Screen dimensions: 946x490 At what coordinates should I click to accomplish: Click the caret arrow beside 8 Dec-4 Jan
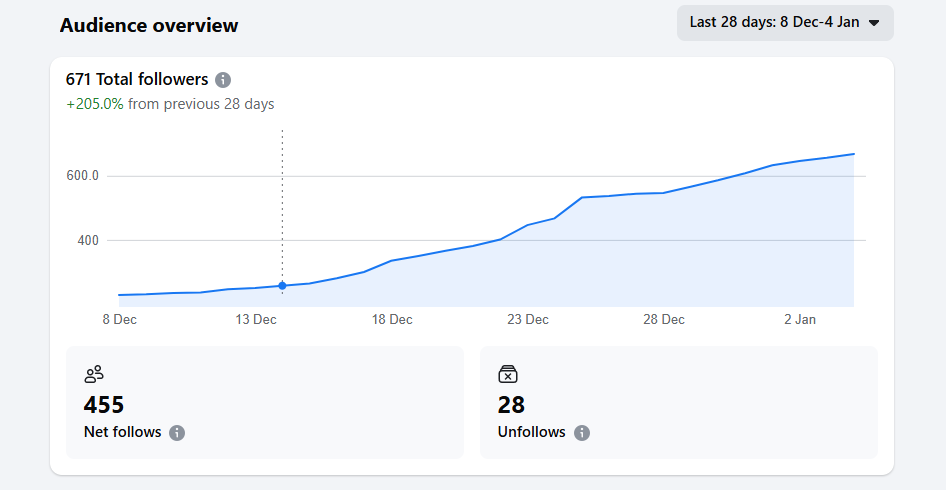[x=874, y=23]
